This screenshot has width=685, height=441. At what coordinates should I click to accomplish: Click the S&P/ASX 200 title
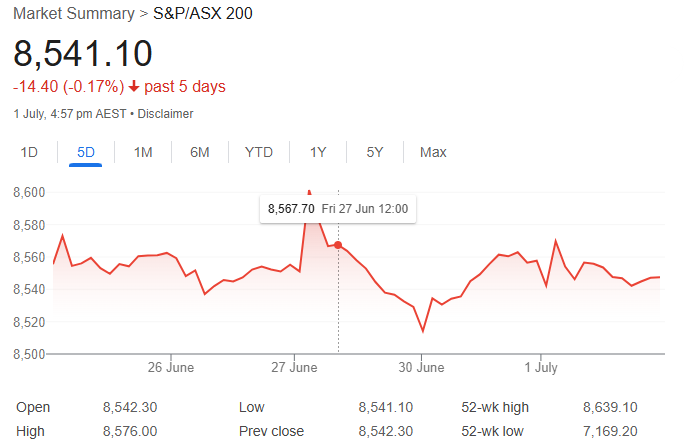[x=203, y=13]
